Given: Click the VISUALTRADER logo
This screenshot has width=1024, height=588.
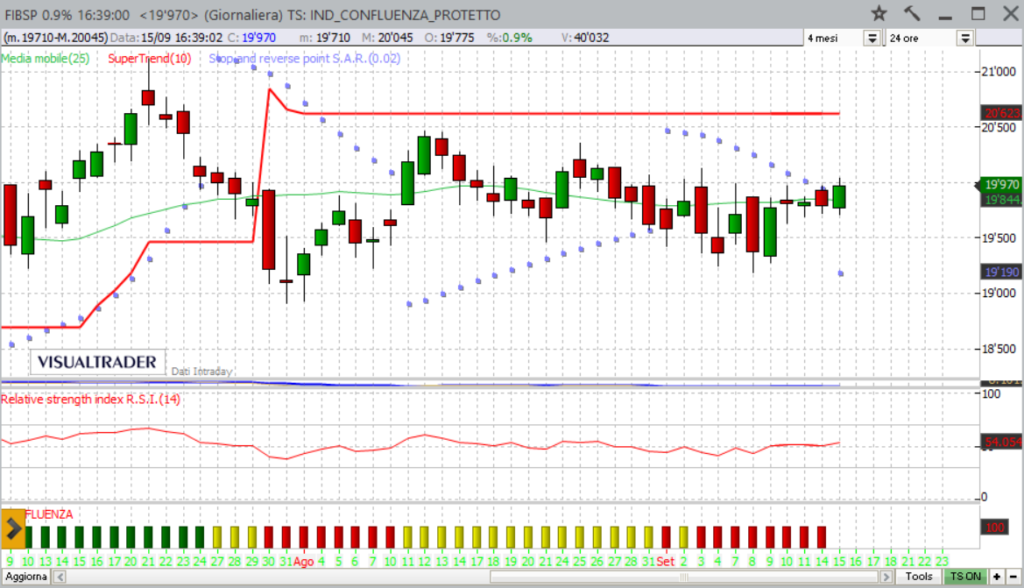Looking at the screenshot, I should [96, 362].
